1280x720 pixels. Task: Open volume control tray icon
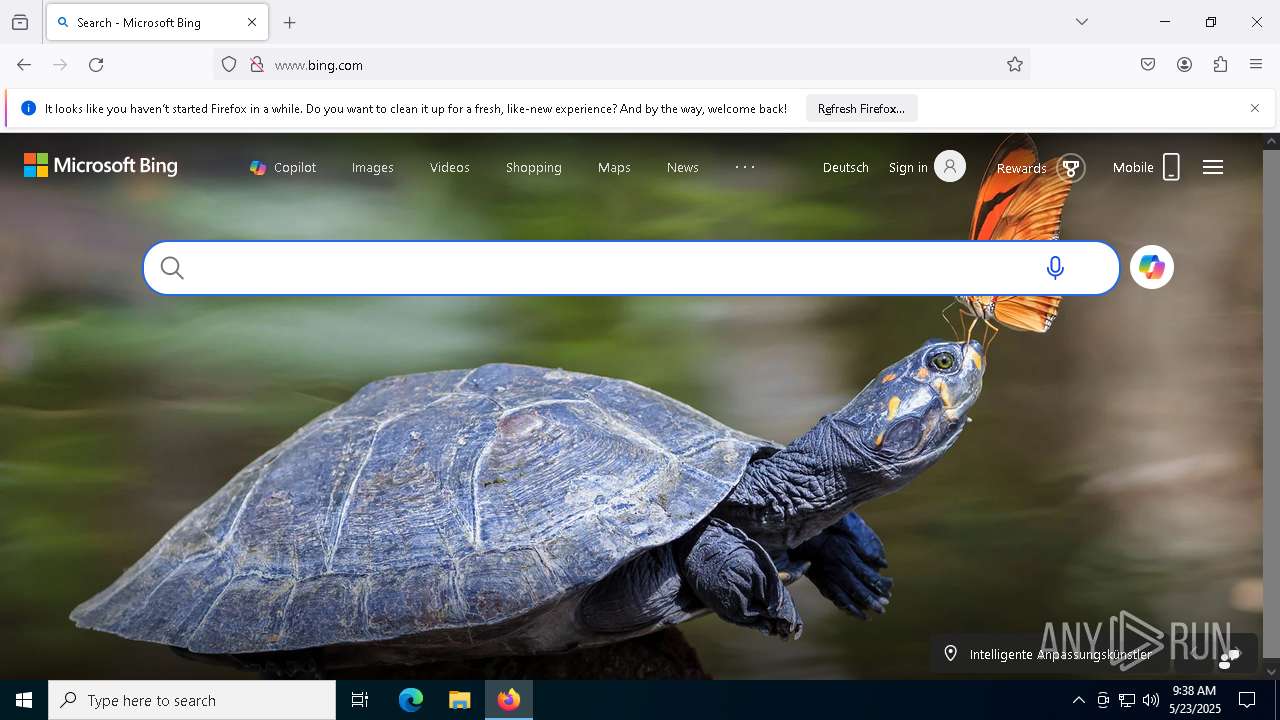tap(1151, 700)
